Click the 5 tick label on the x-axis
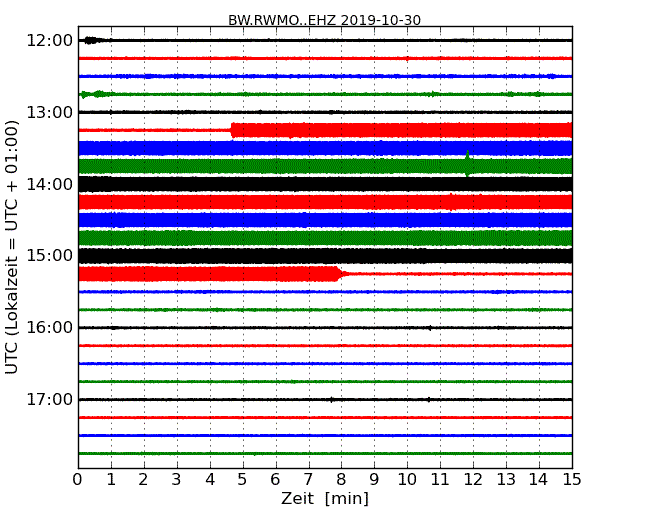Screen dimensions: 650x520 point(242,480)
